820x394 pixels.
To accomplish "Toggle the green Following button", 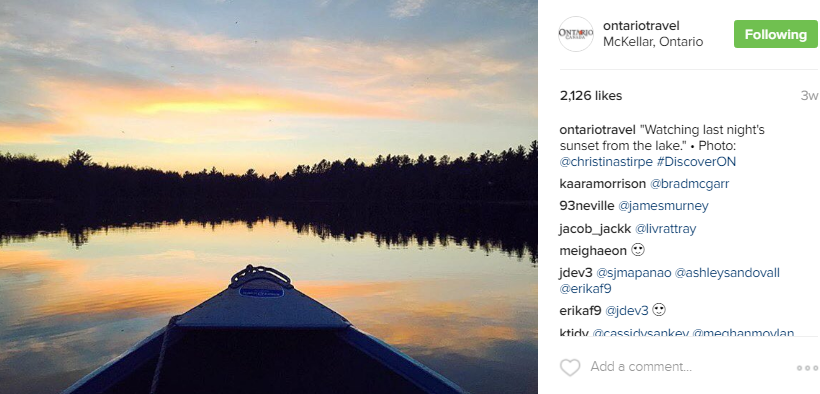I will click(x=776, y=35).
